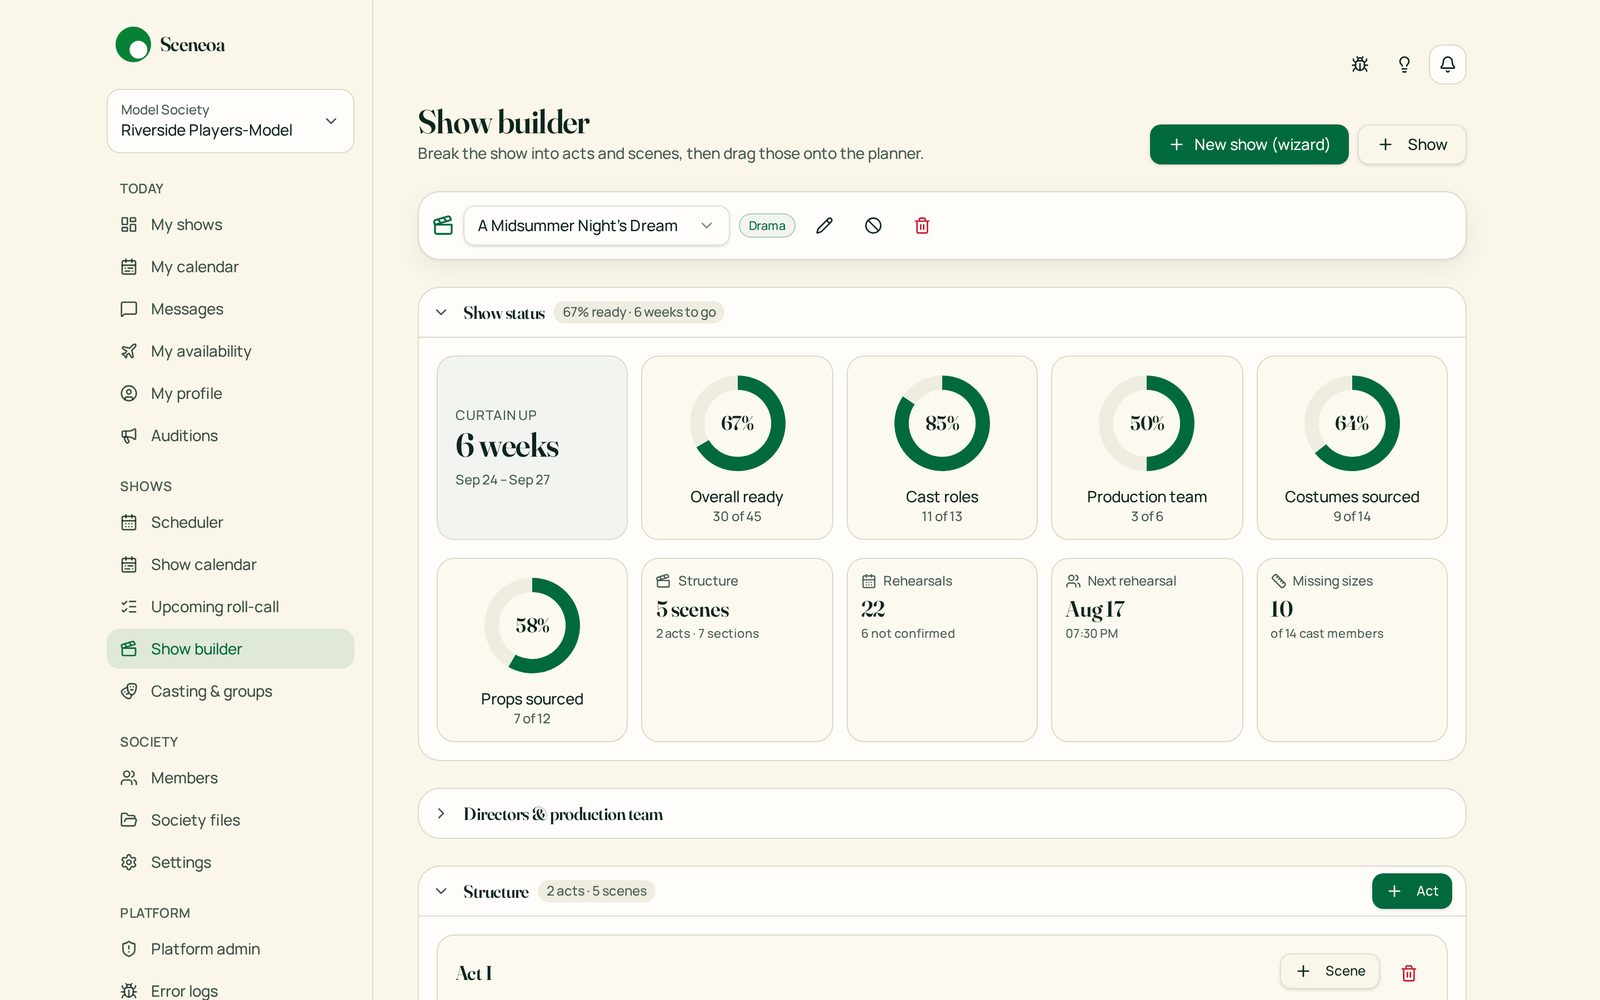
Task: Expand Directors & production team section
Action: coord(441,814)
